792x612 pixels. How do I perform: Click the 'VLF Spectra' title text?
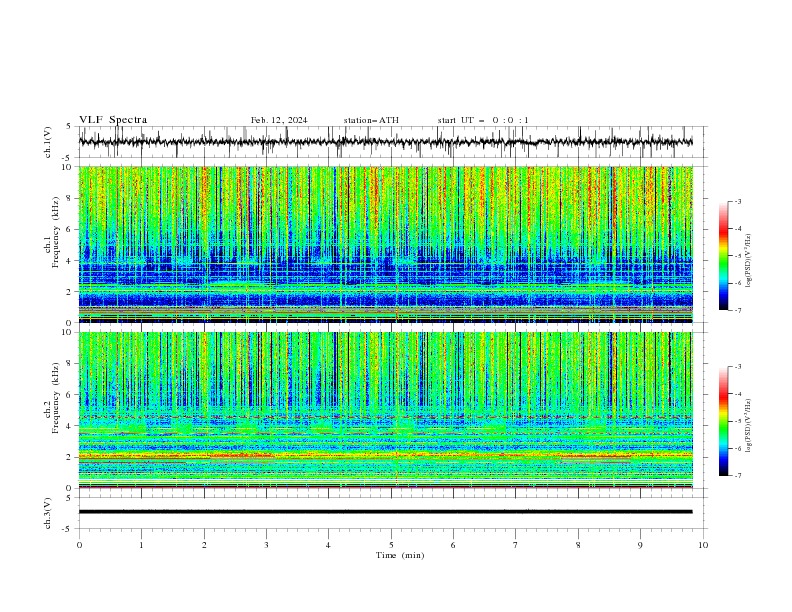pyautogui.click(x=113, y=120)
